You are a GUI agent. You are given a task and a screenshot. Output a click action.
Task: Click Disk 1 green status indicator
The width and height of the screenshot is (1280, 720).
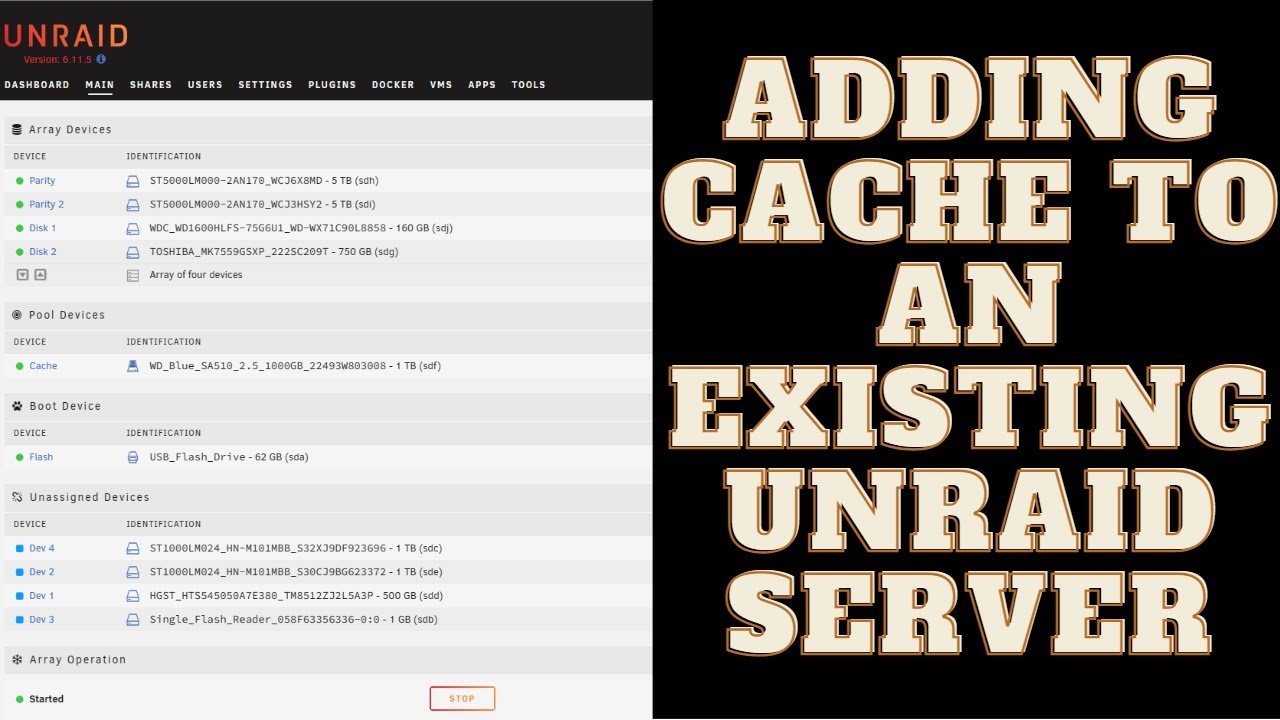pyautogui.click(x=19, y=229)
